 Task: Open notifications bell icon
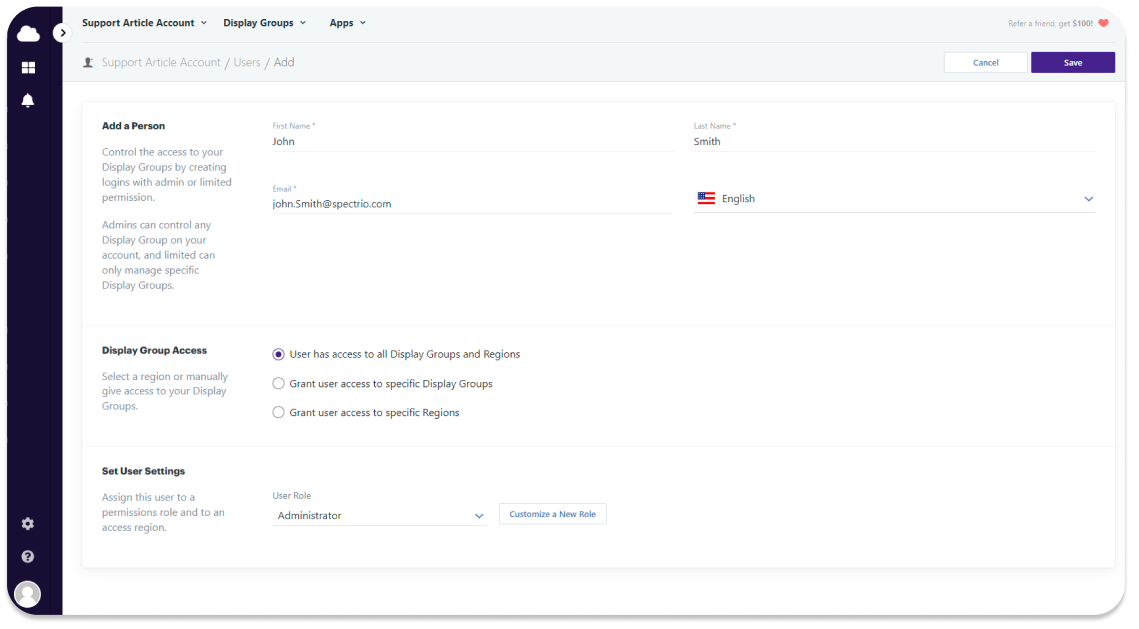pyautogui.click(x=28, y=100)
